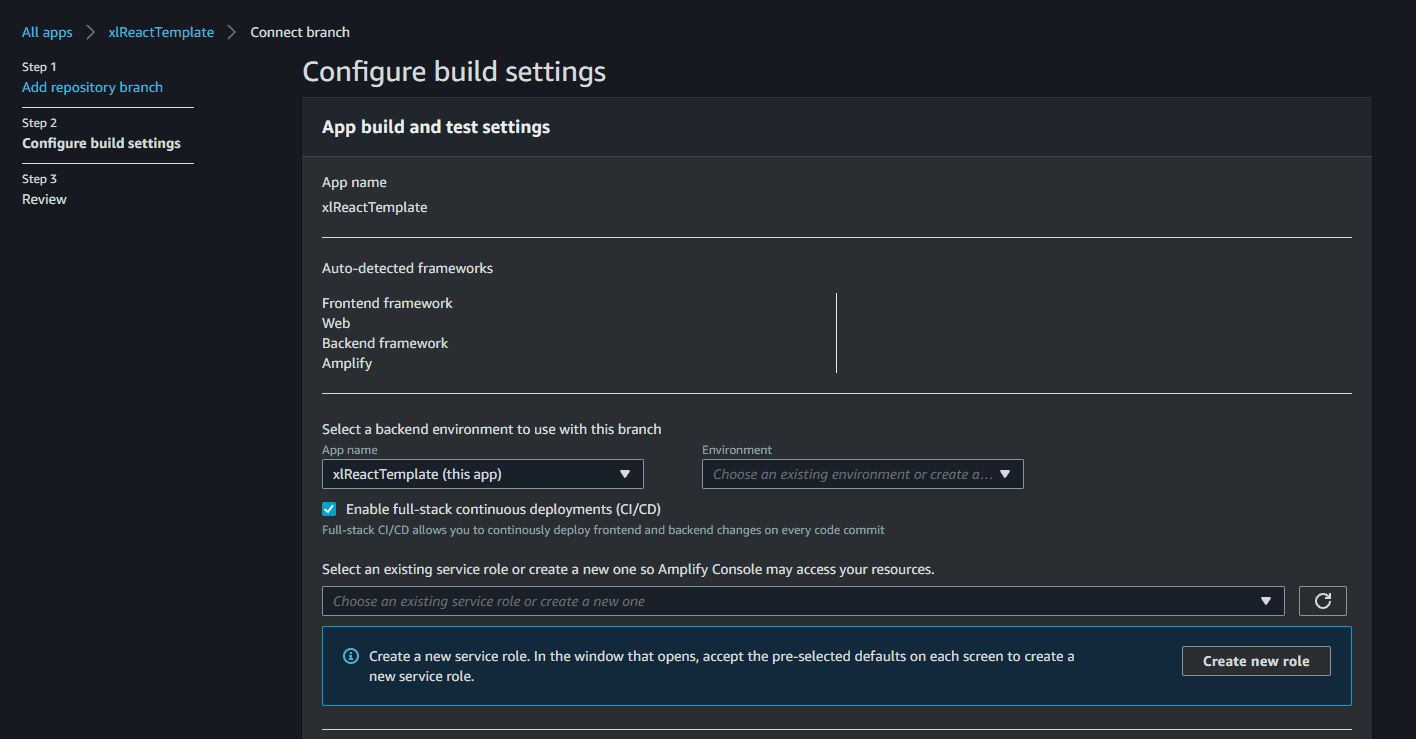Click the Connect branch breadcrumb text
The image size is (1416, 739).
click(299, 31)
